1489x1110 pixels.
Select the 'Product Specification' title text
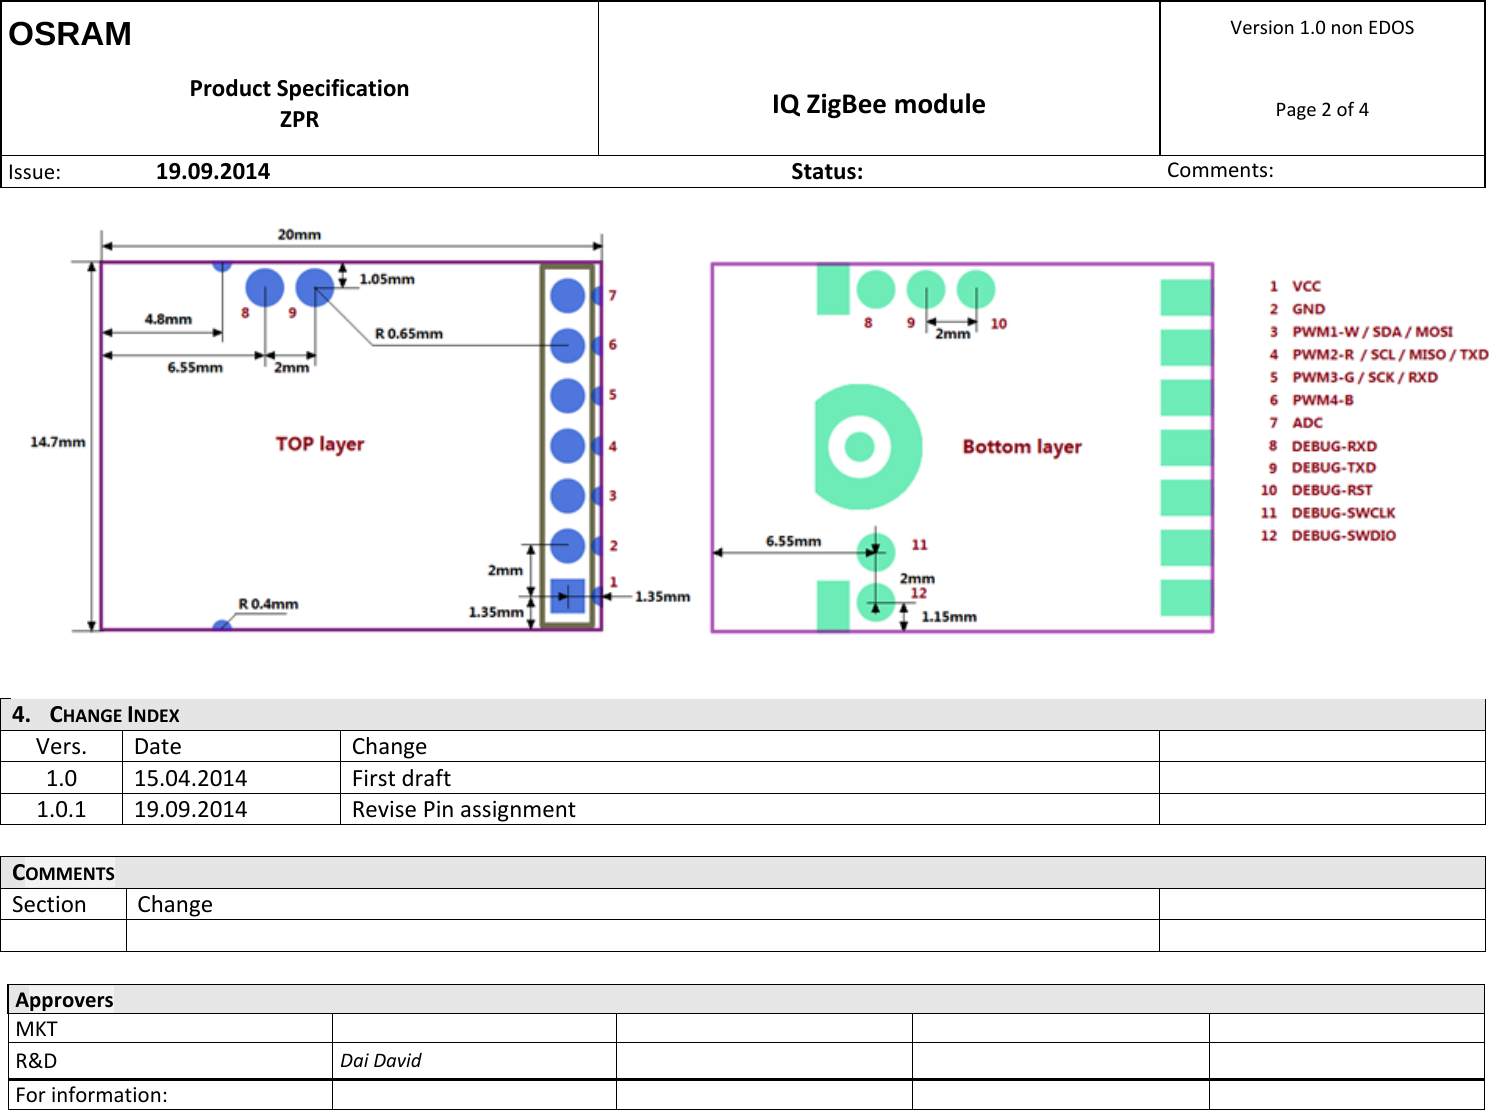click(299, 88)
